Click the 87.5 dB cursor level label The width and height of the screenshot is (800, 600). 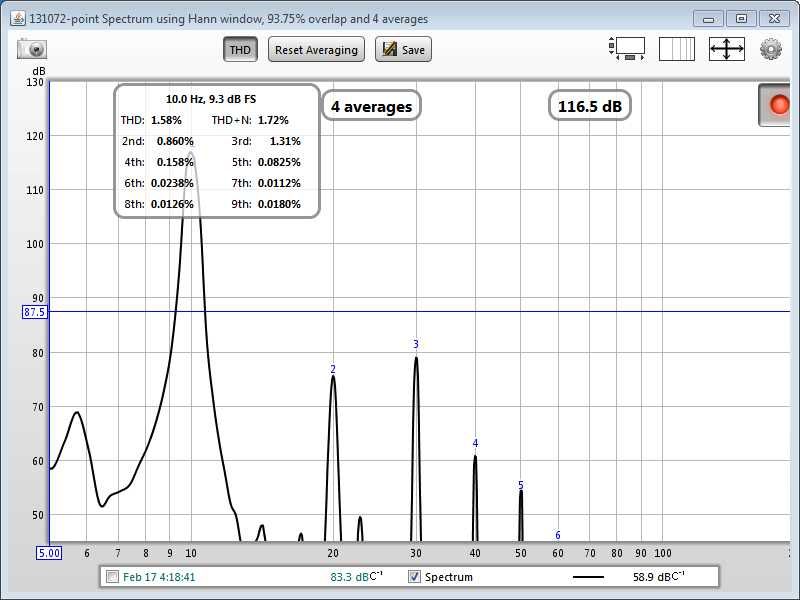[34, 312]
